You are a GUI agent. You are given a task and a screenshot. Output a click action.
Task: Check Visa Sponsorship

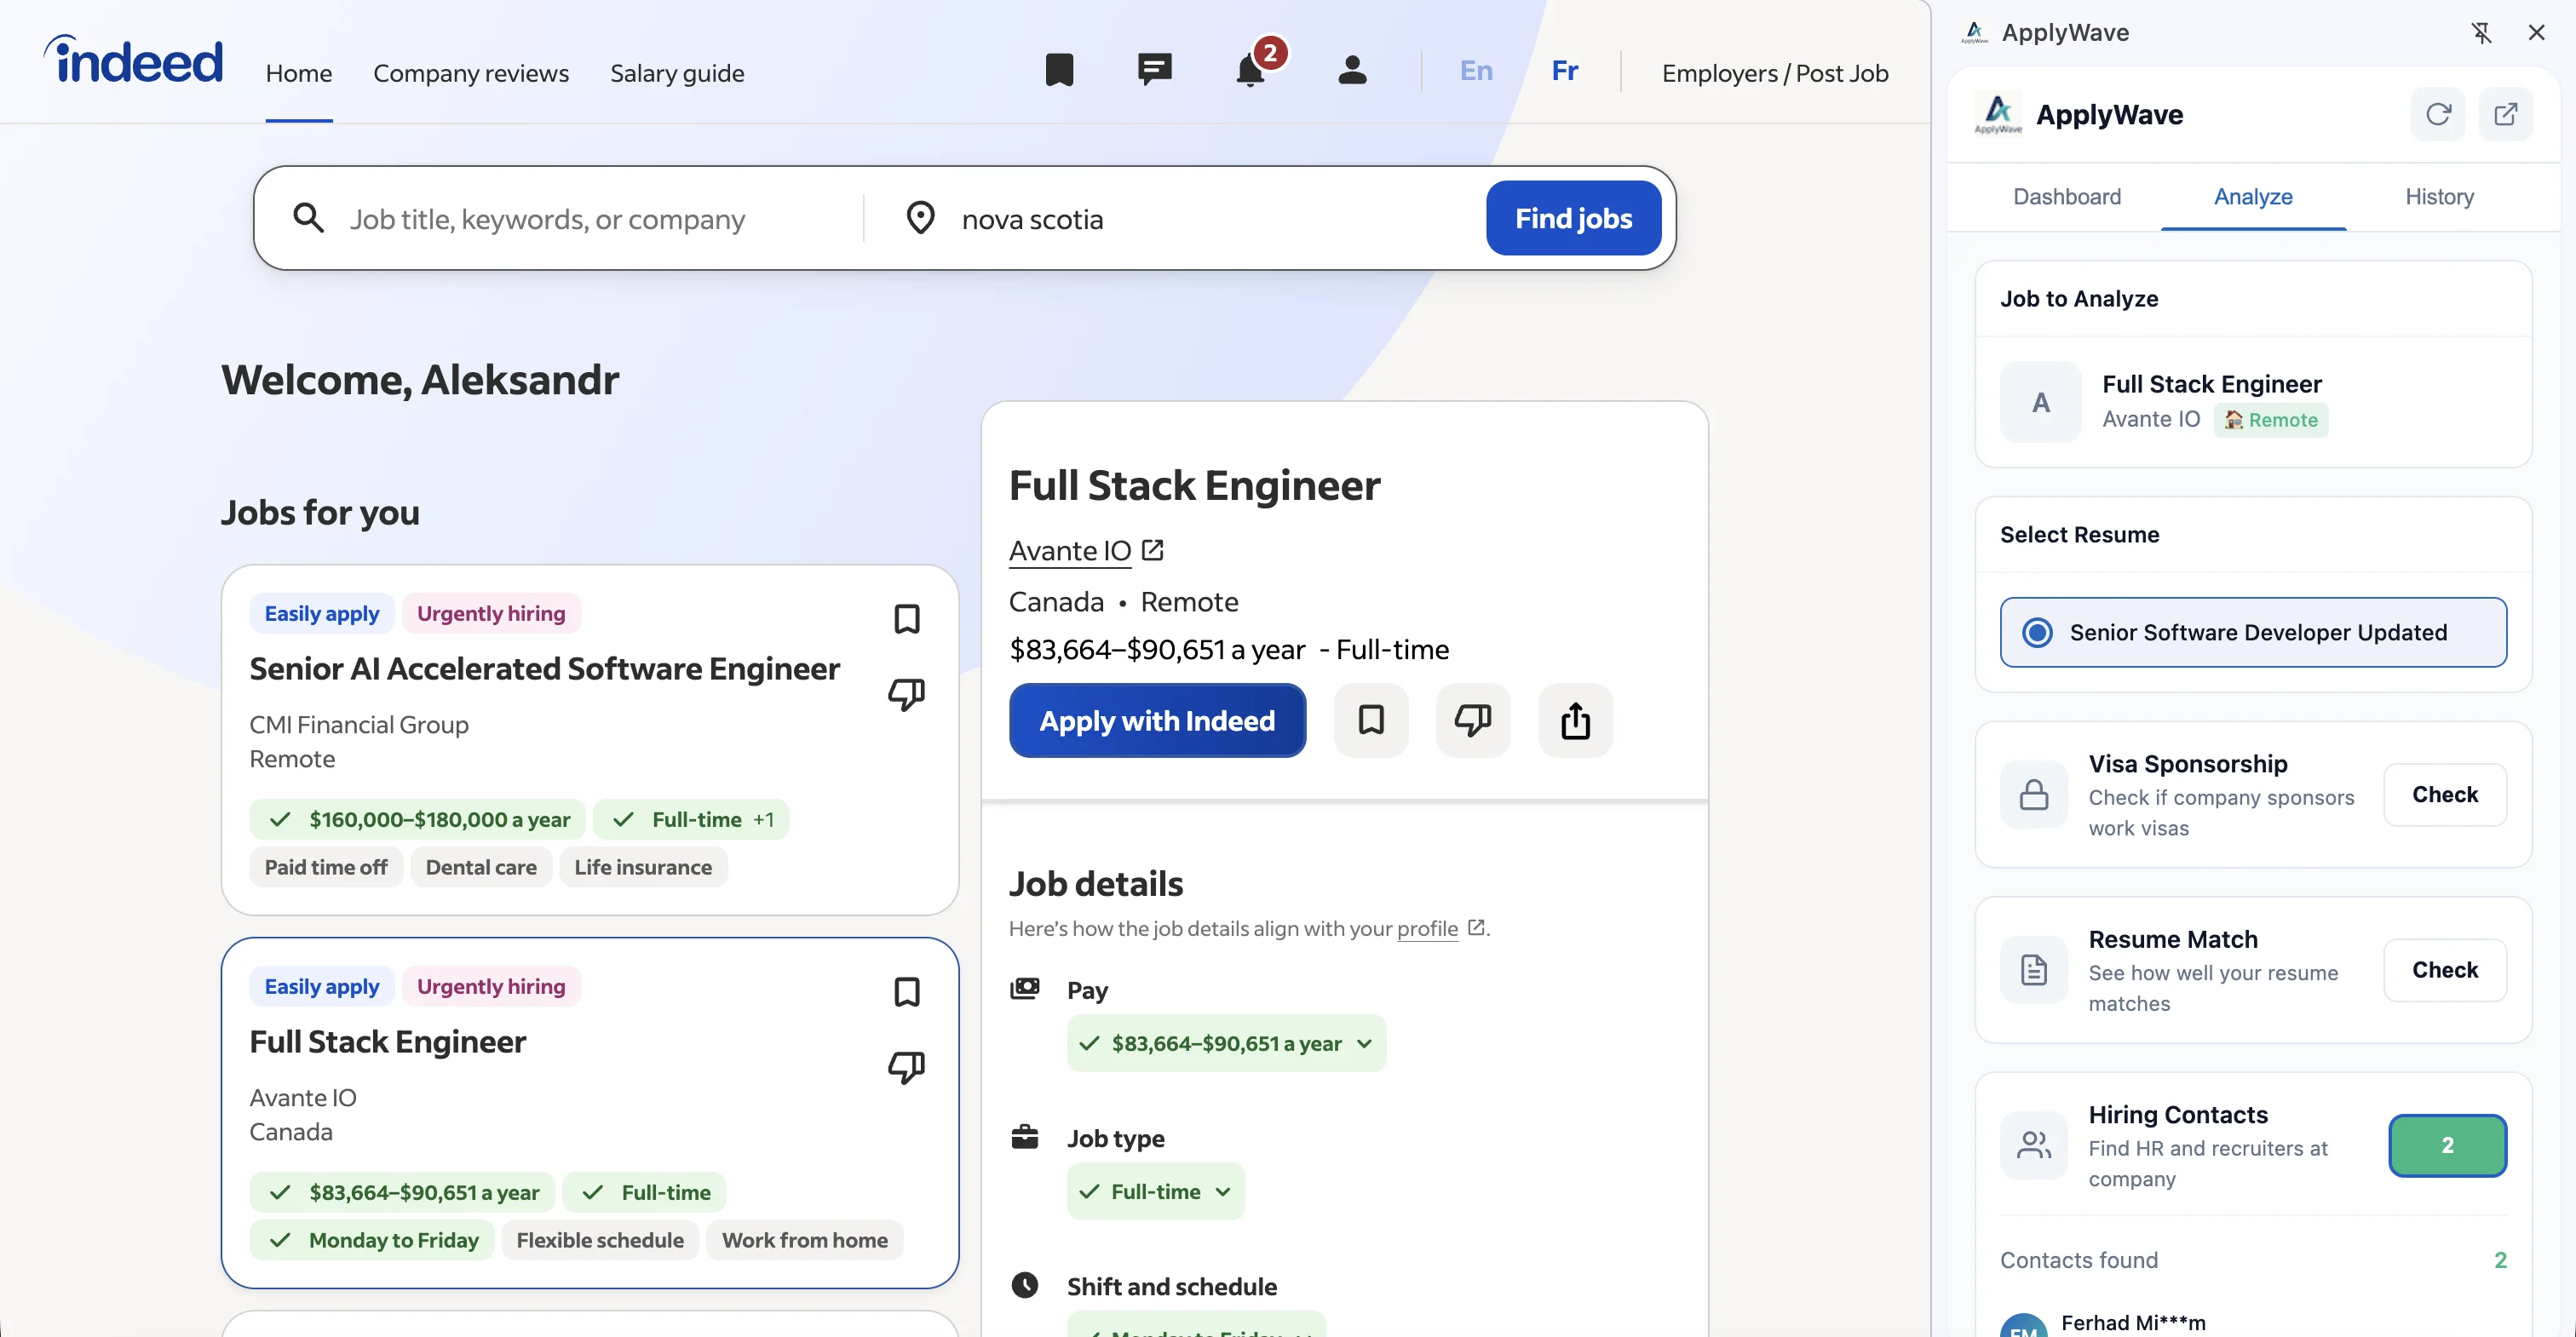point(2445,795)
